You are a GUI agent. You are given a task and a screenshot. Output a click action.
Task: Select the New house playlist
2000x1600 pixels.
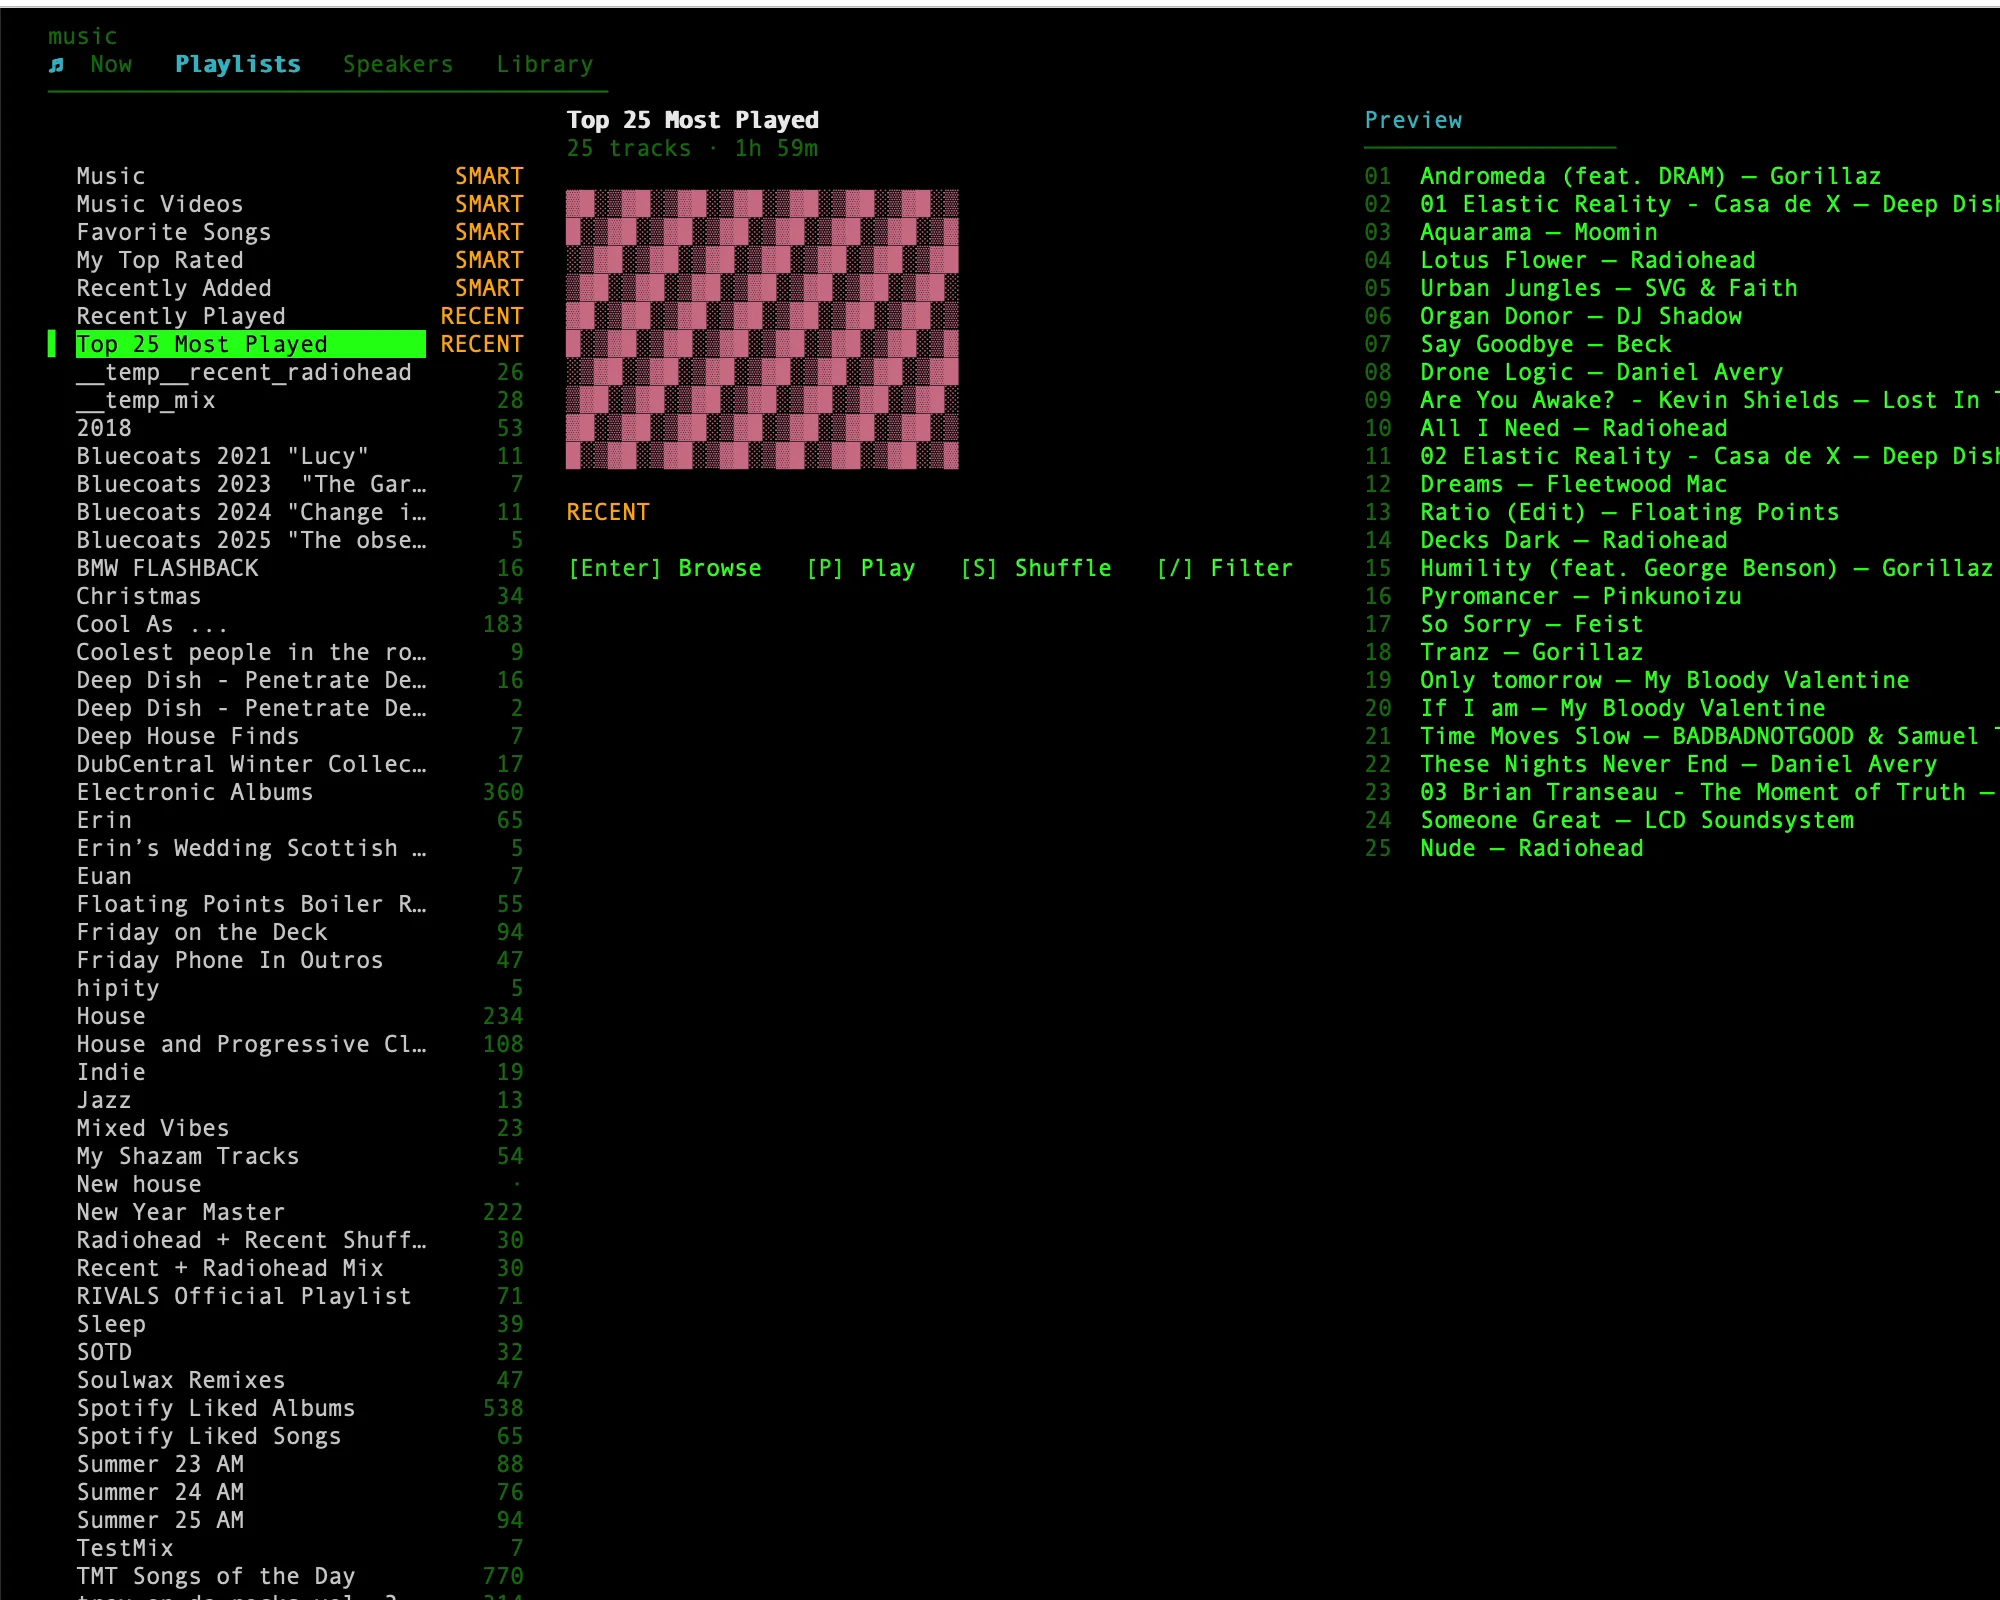pyautogui.click(x=300, y=1184)
